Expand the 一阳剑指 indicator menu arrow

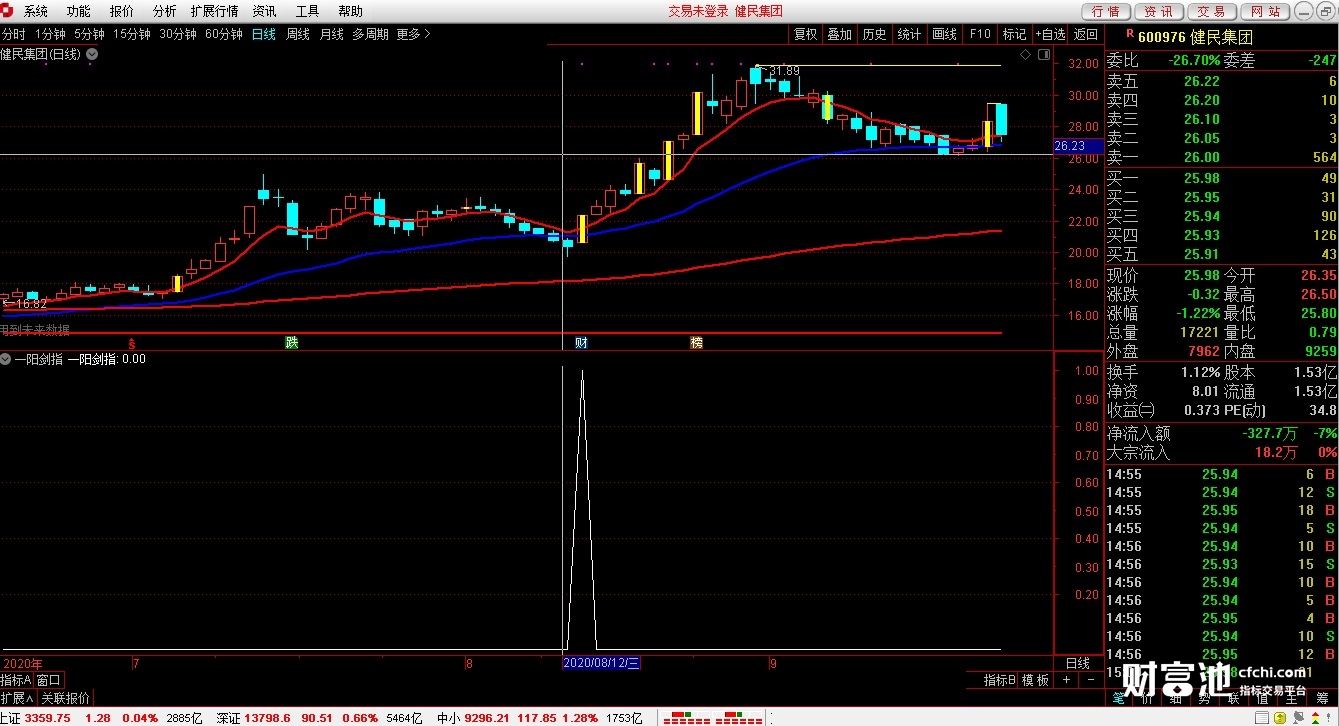(6, 359)
